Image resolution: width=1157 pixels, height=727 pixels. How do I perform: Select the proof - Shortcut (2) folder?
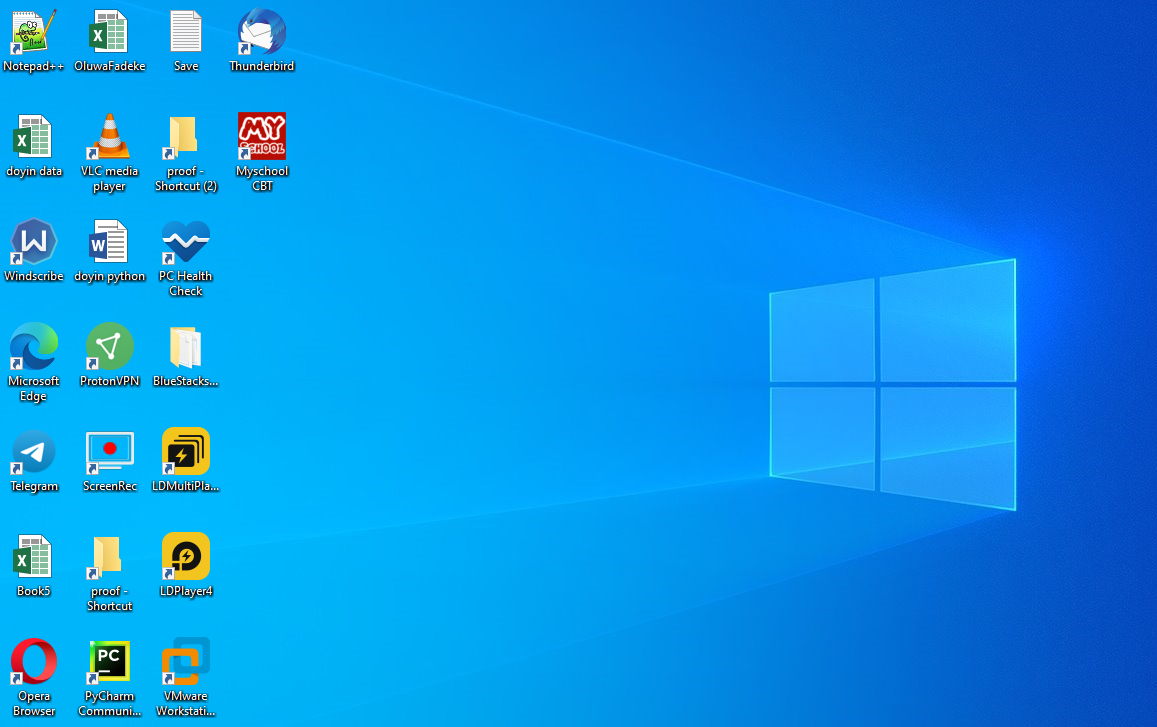click(x=186, y=138)
